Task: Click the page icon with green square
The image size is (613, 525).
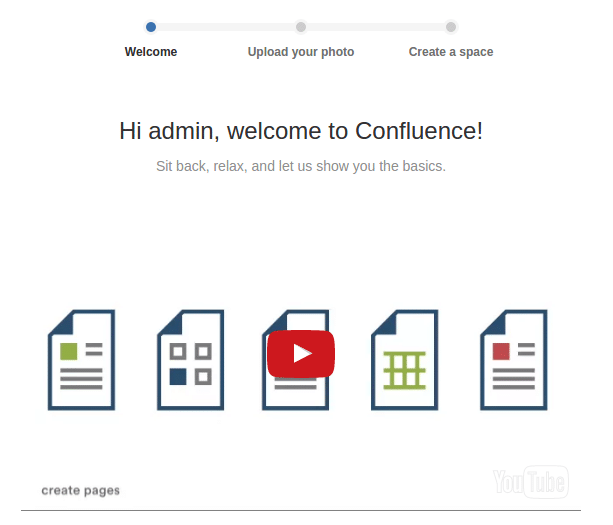Action: click(x=81, y=360)
